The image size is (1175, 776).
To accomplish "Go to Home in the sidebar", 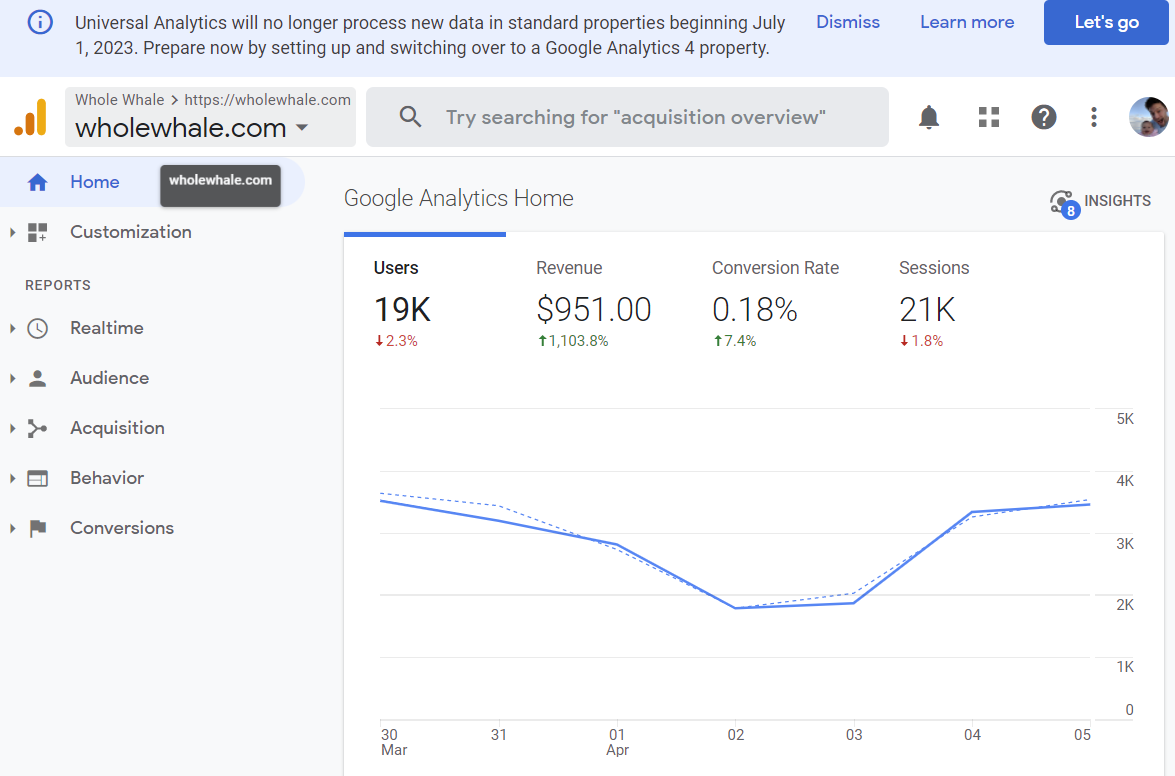I will 94,182.
